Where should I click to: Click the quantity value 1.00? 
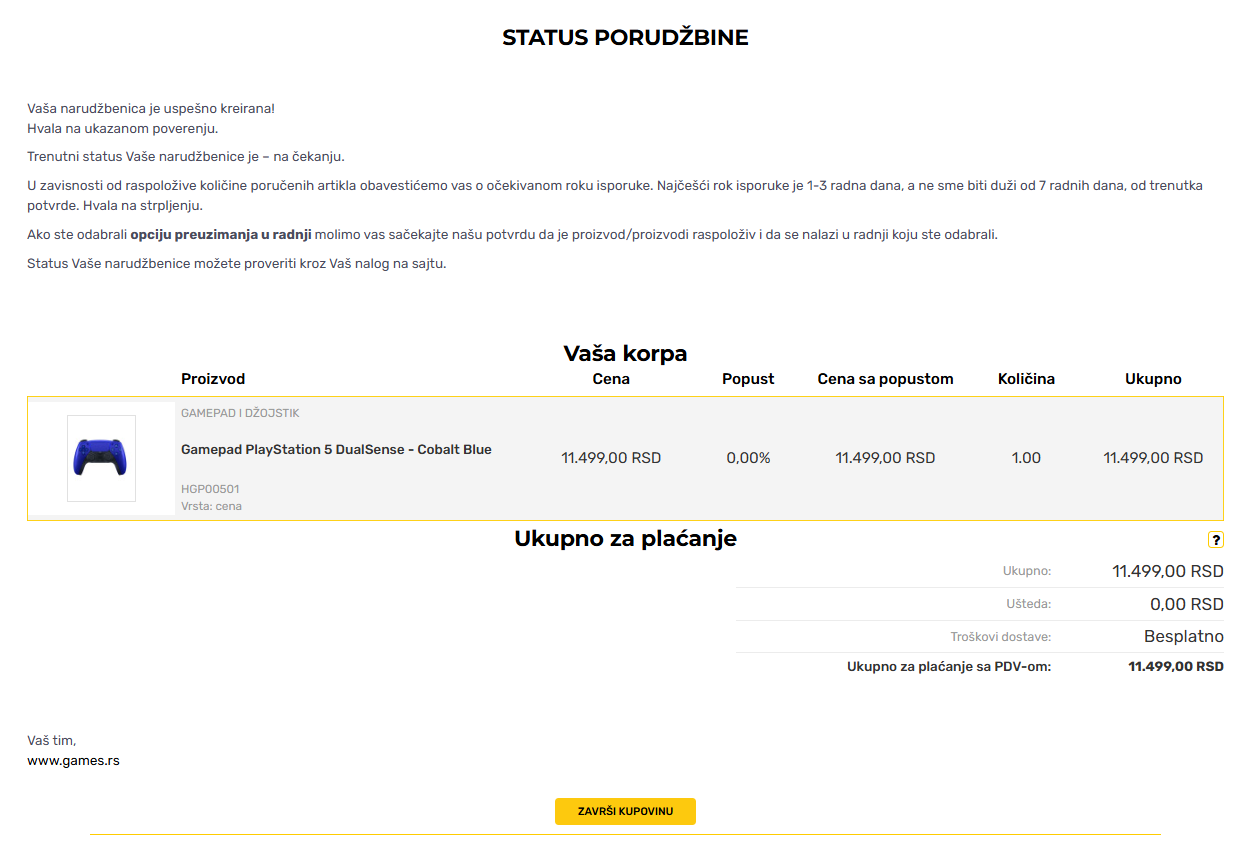coord(1026,458)
